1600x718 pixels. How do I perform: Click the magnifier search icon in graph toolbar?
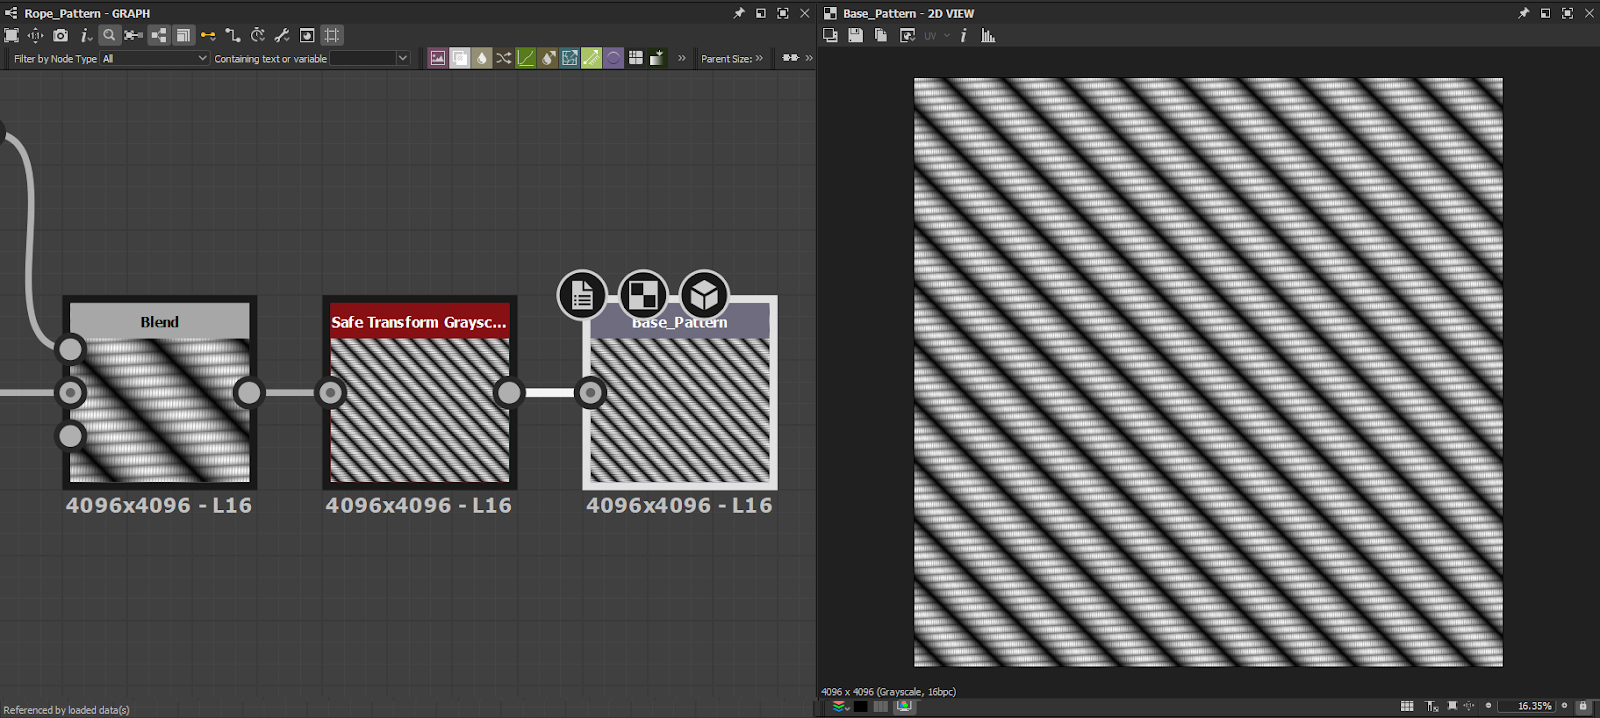109,35
